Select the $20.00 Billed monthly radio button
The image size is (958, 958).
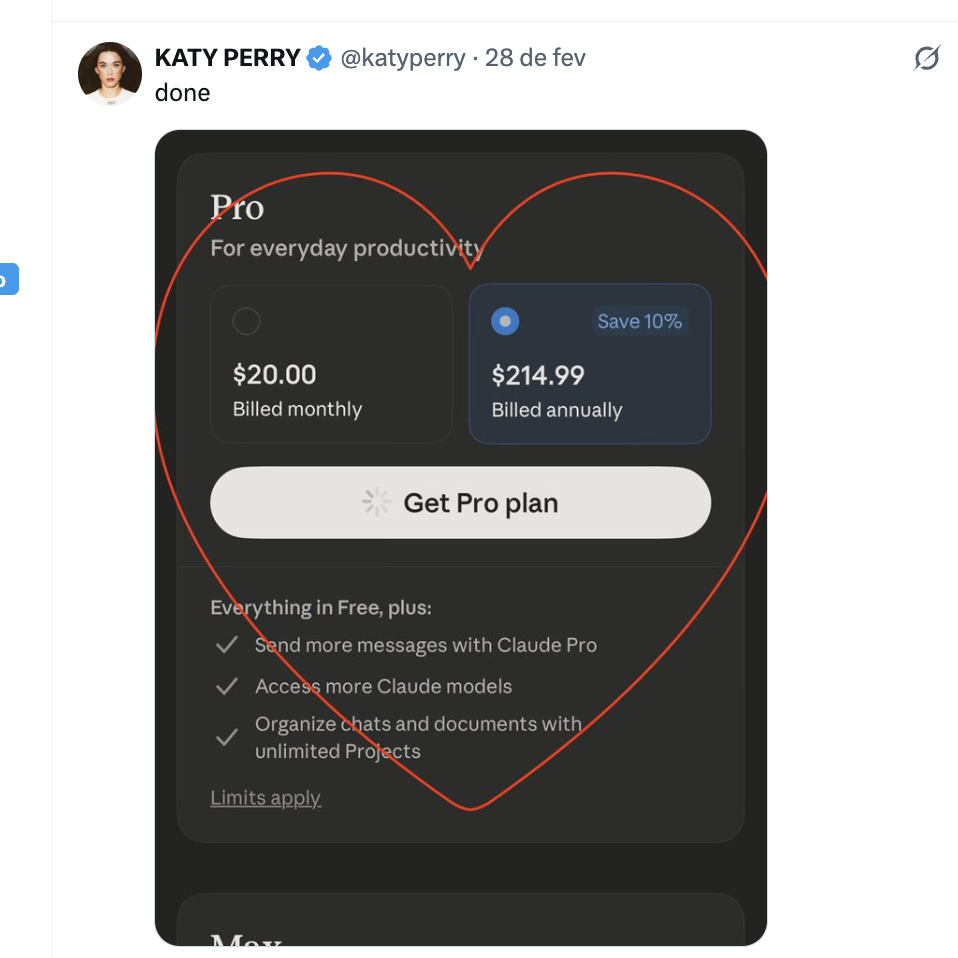[244, 321]
